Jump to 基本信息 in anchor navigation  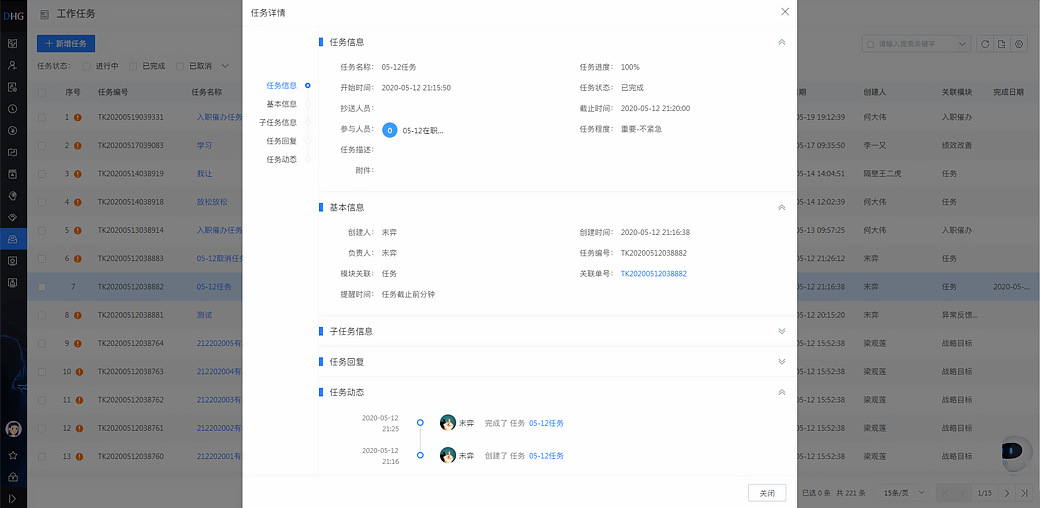click(x=281, y=104)
